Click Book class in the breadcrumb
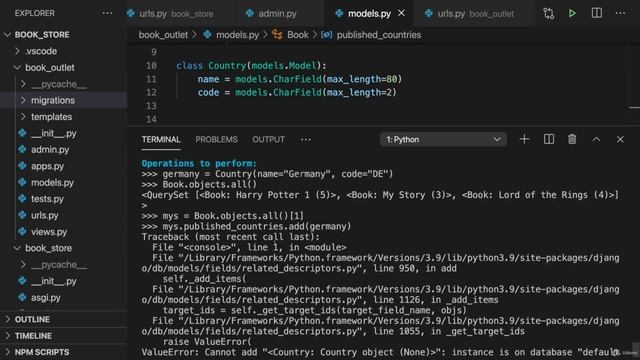640x360 pixels. point(298,35)
